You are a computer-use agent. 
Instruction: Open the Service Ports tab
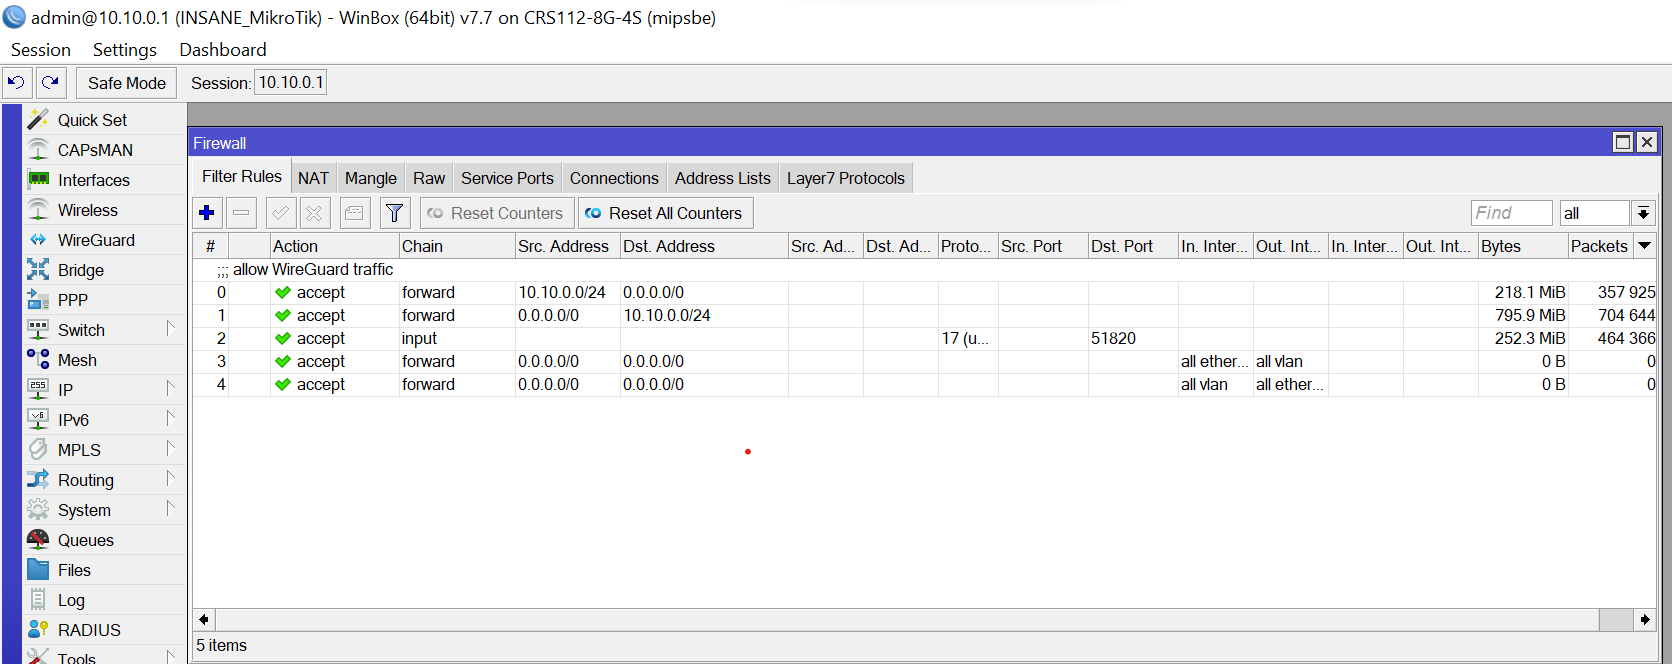(507, 178)
